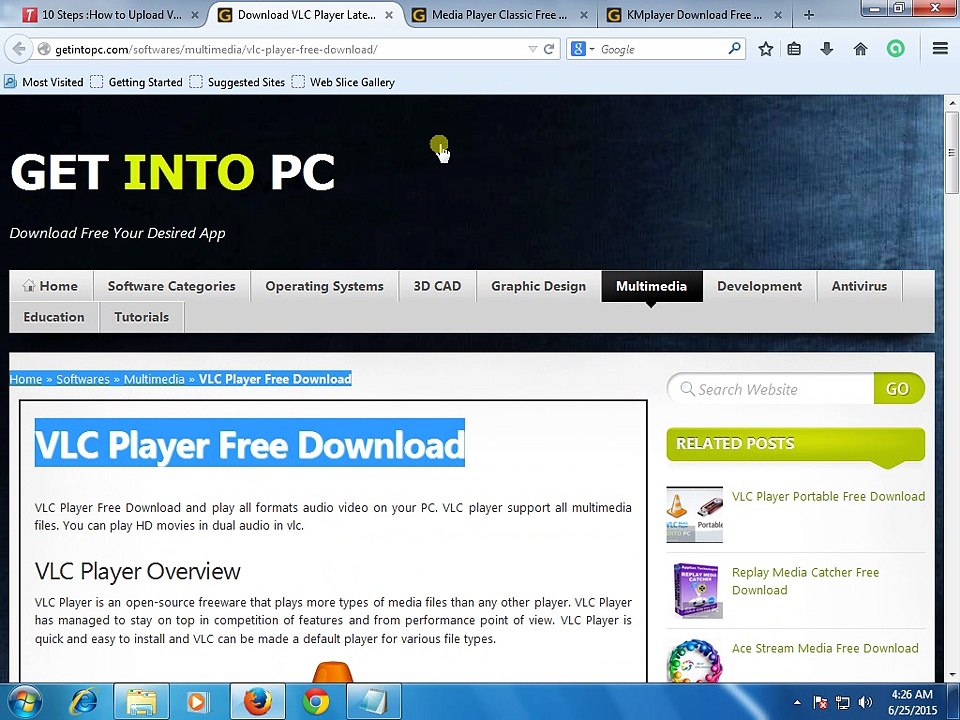Open the Graphic Design menu
The height and width of the screenshot is (720, 960).
click(x=538, y=286)
